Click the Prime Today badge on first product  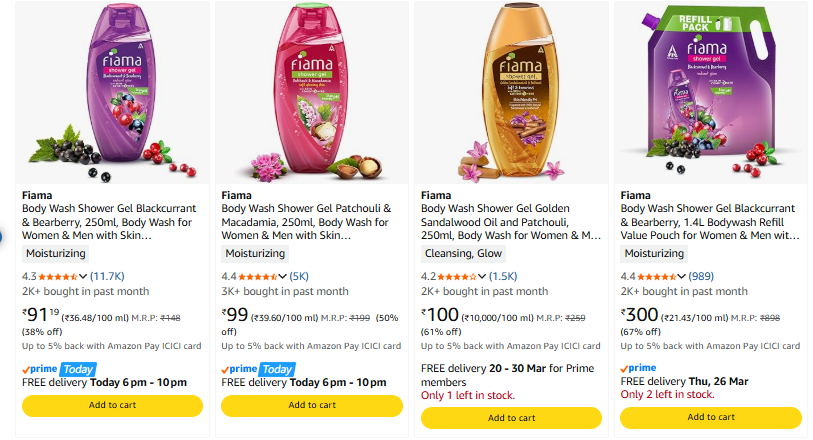(57, 369)
